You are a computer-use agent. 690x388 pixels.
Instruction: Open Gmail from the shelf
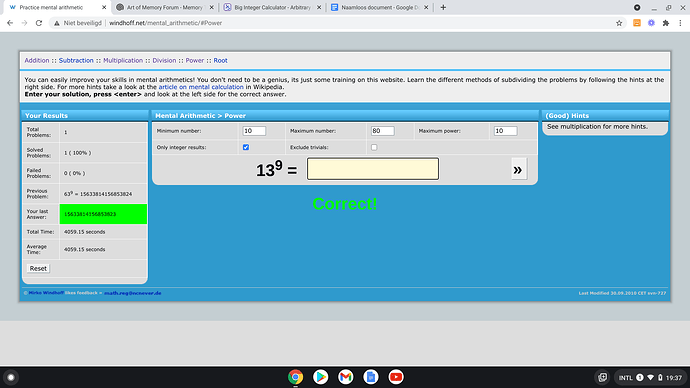[345, 377]
